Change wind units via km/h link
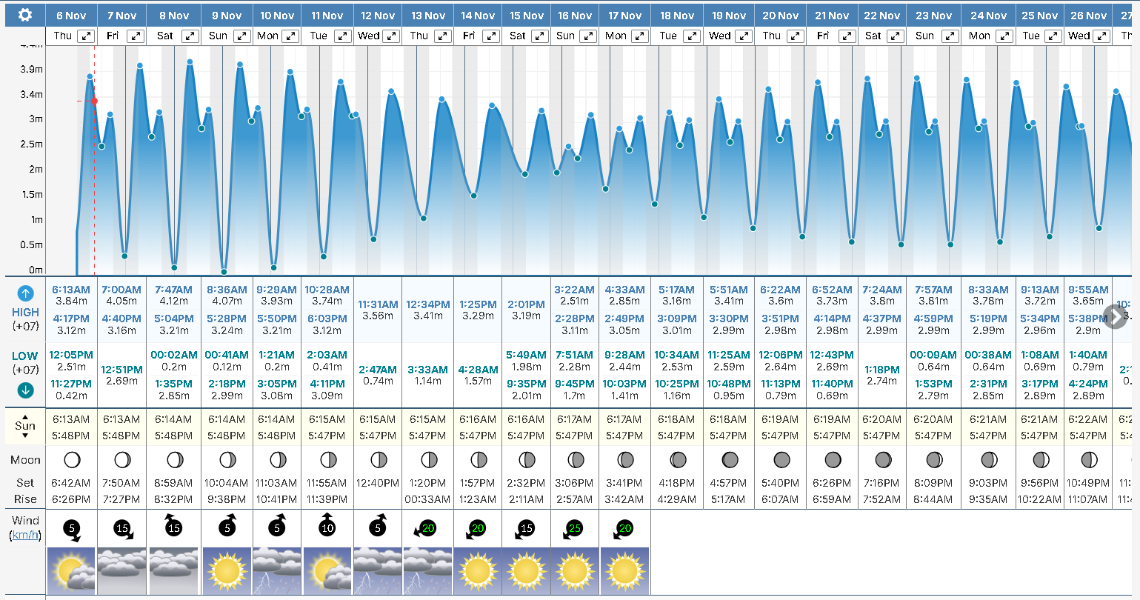 pyautogui.click(x=25, y=535)
